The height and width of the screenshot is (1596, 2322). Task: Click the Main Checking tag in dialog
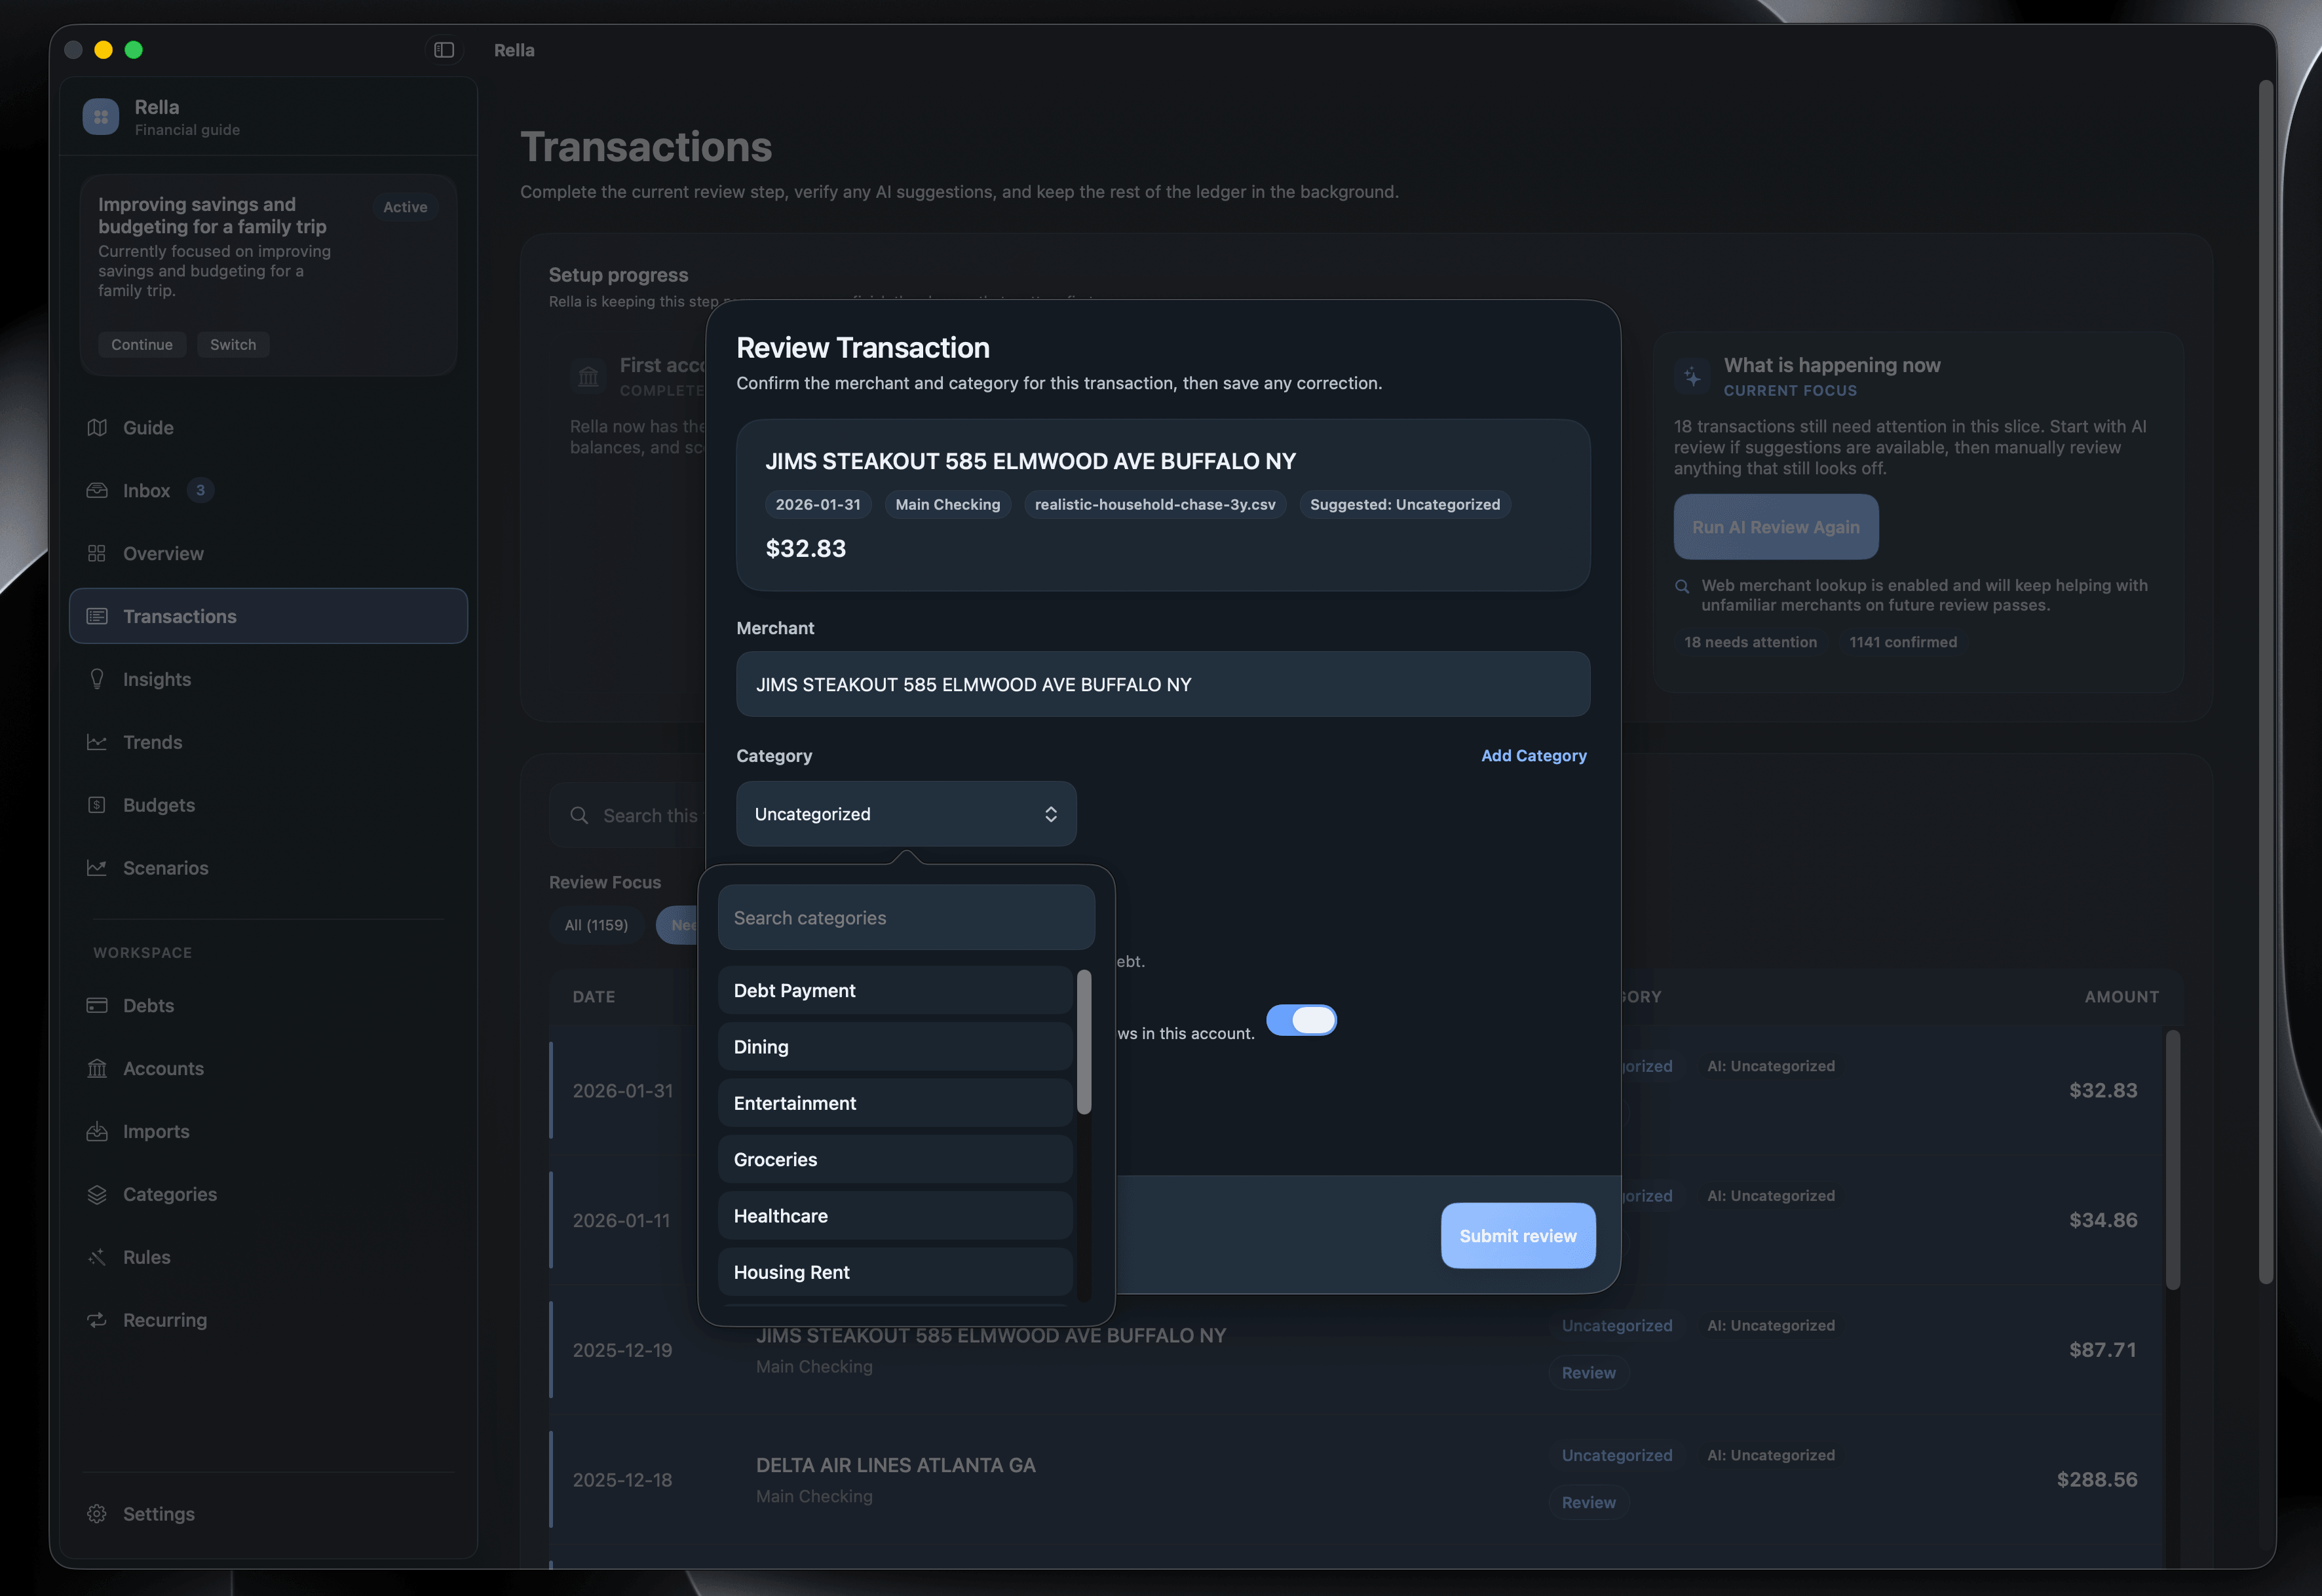coord(947,505)
